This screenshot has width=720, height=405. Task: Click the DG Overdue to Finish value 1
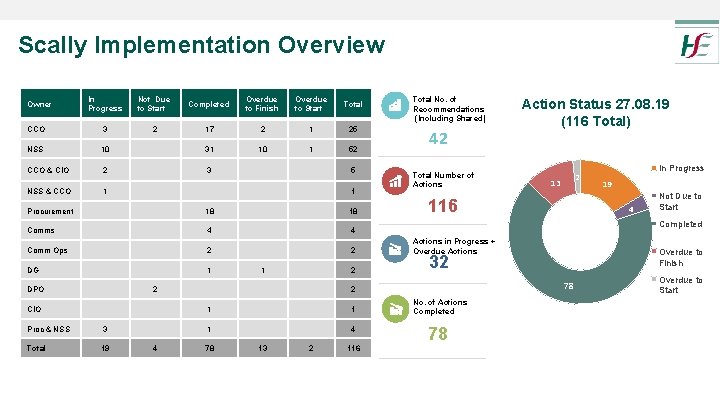[263, 270]
